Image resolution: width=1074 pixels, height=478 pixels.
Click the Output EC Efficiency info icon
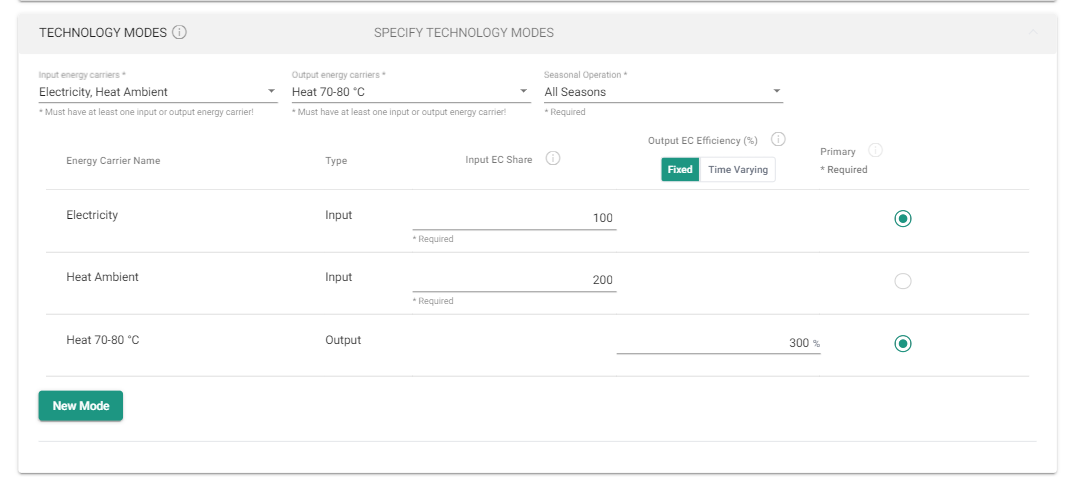tap(778, 140)
